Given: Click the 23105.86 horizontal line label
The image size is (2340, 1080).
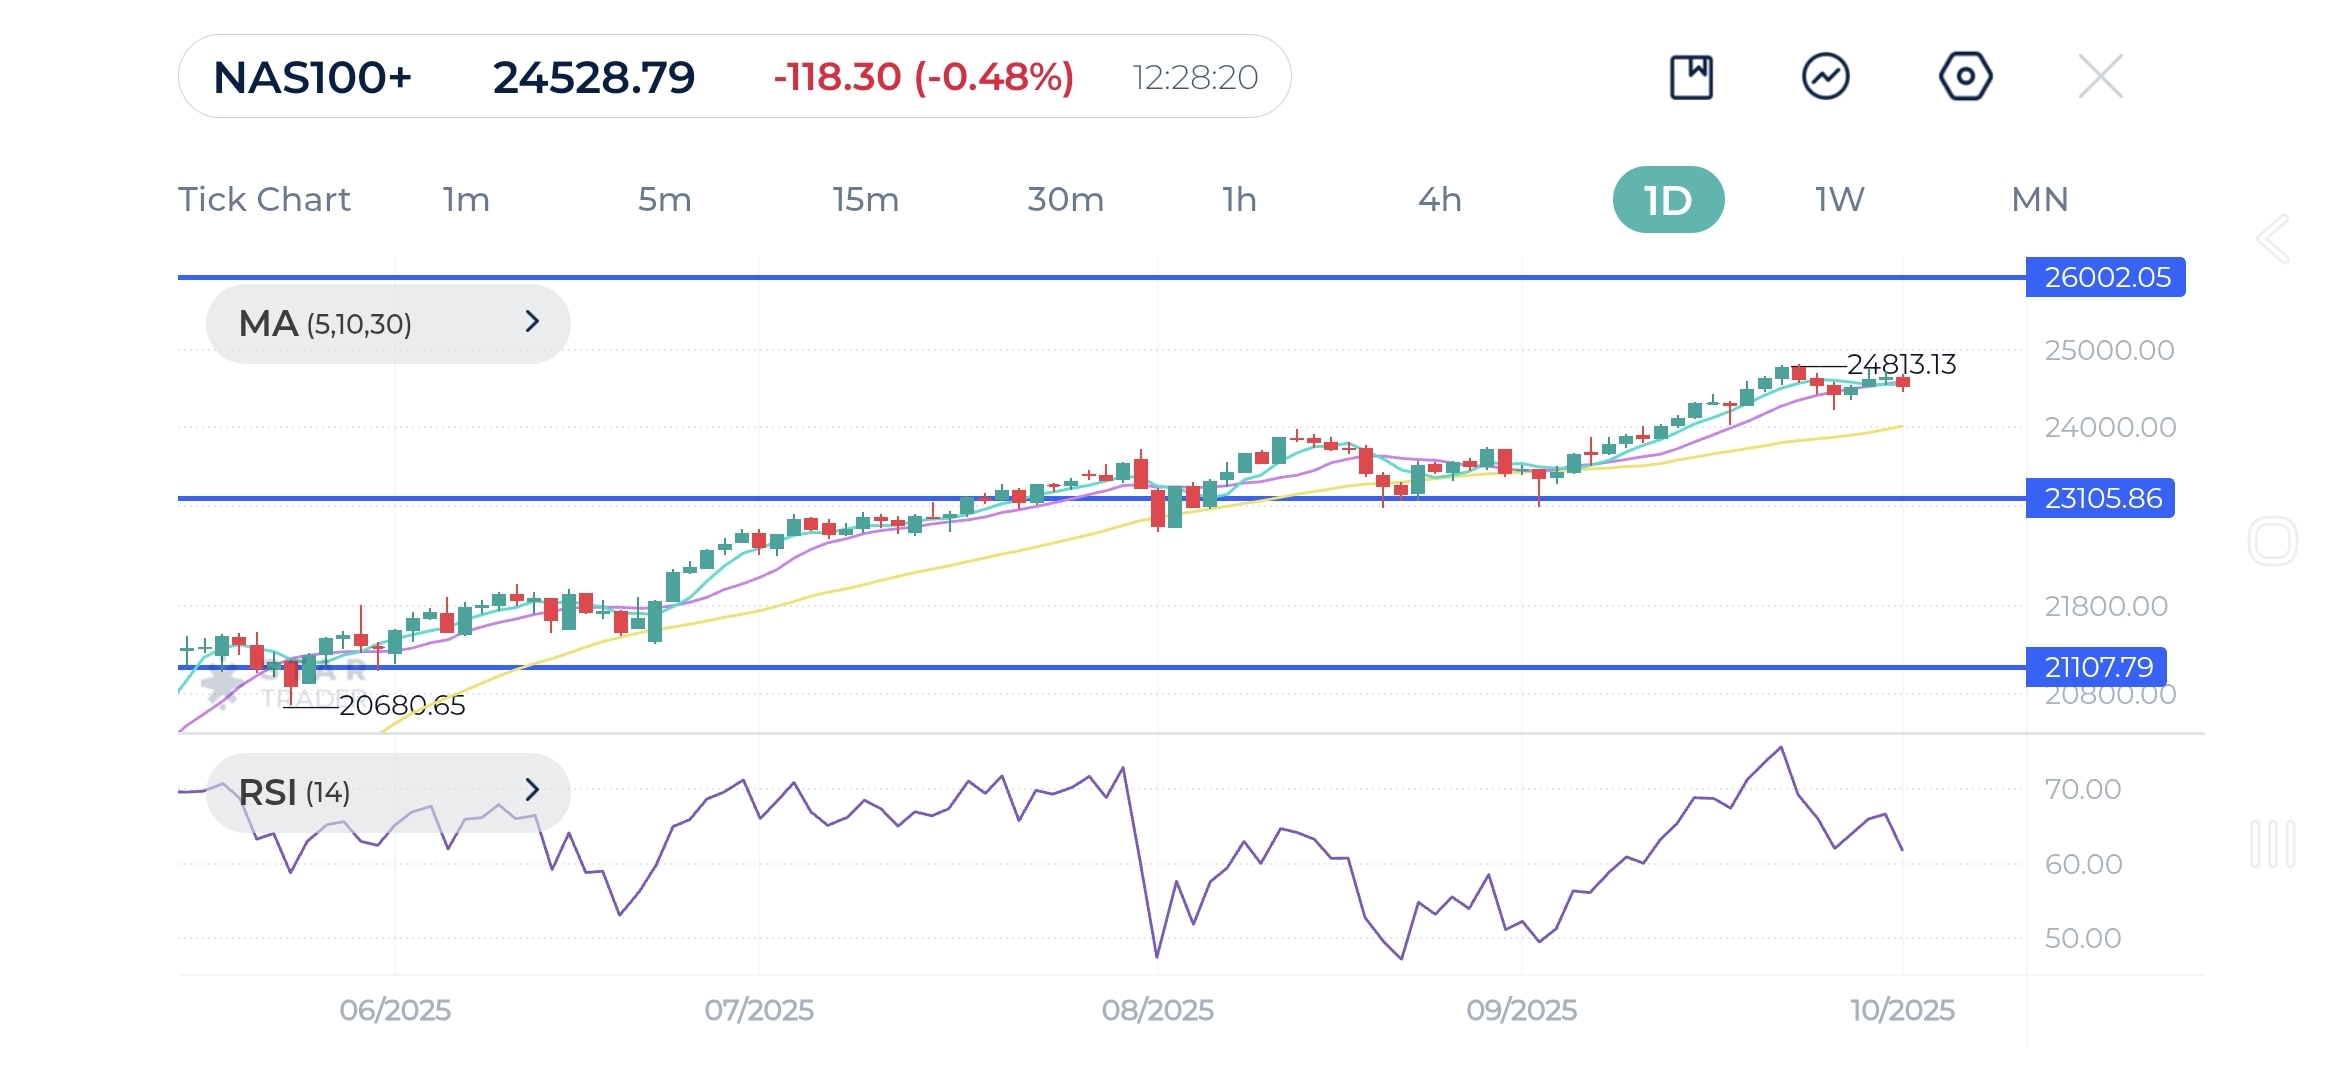Looking at the screenshot, I should tap(2101, 498).
